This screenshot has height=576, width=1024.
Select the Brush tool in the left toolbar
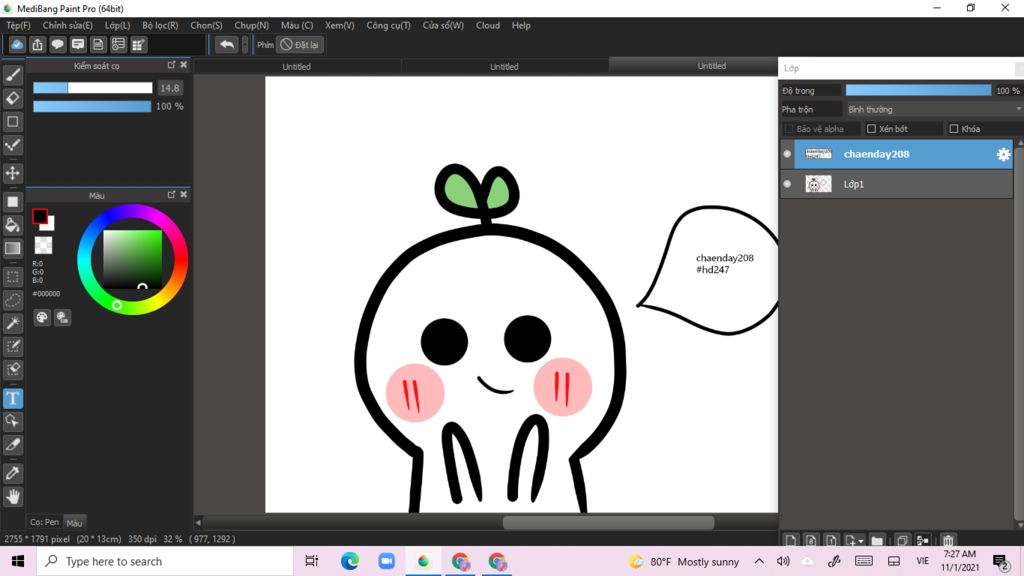(12, 75)
